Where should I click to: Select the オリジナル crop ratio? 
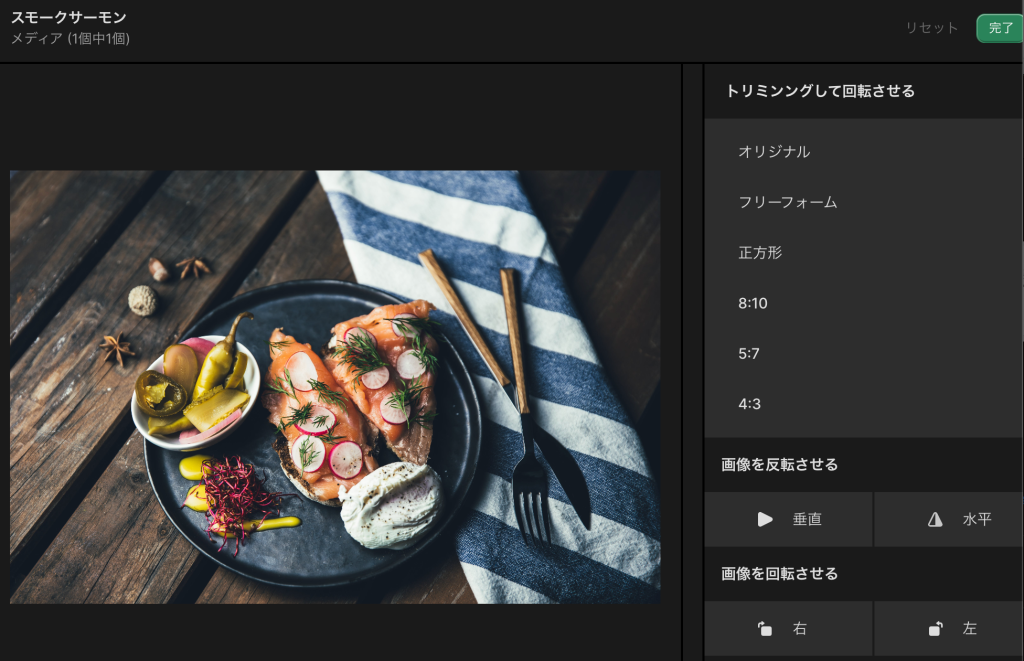(774, 152)
